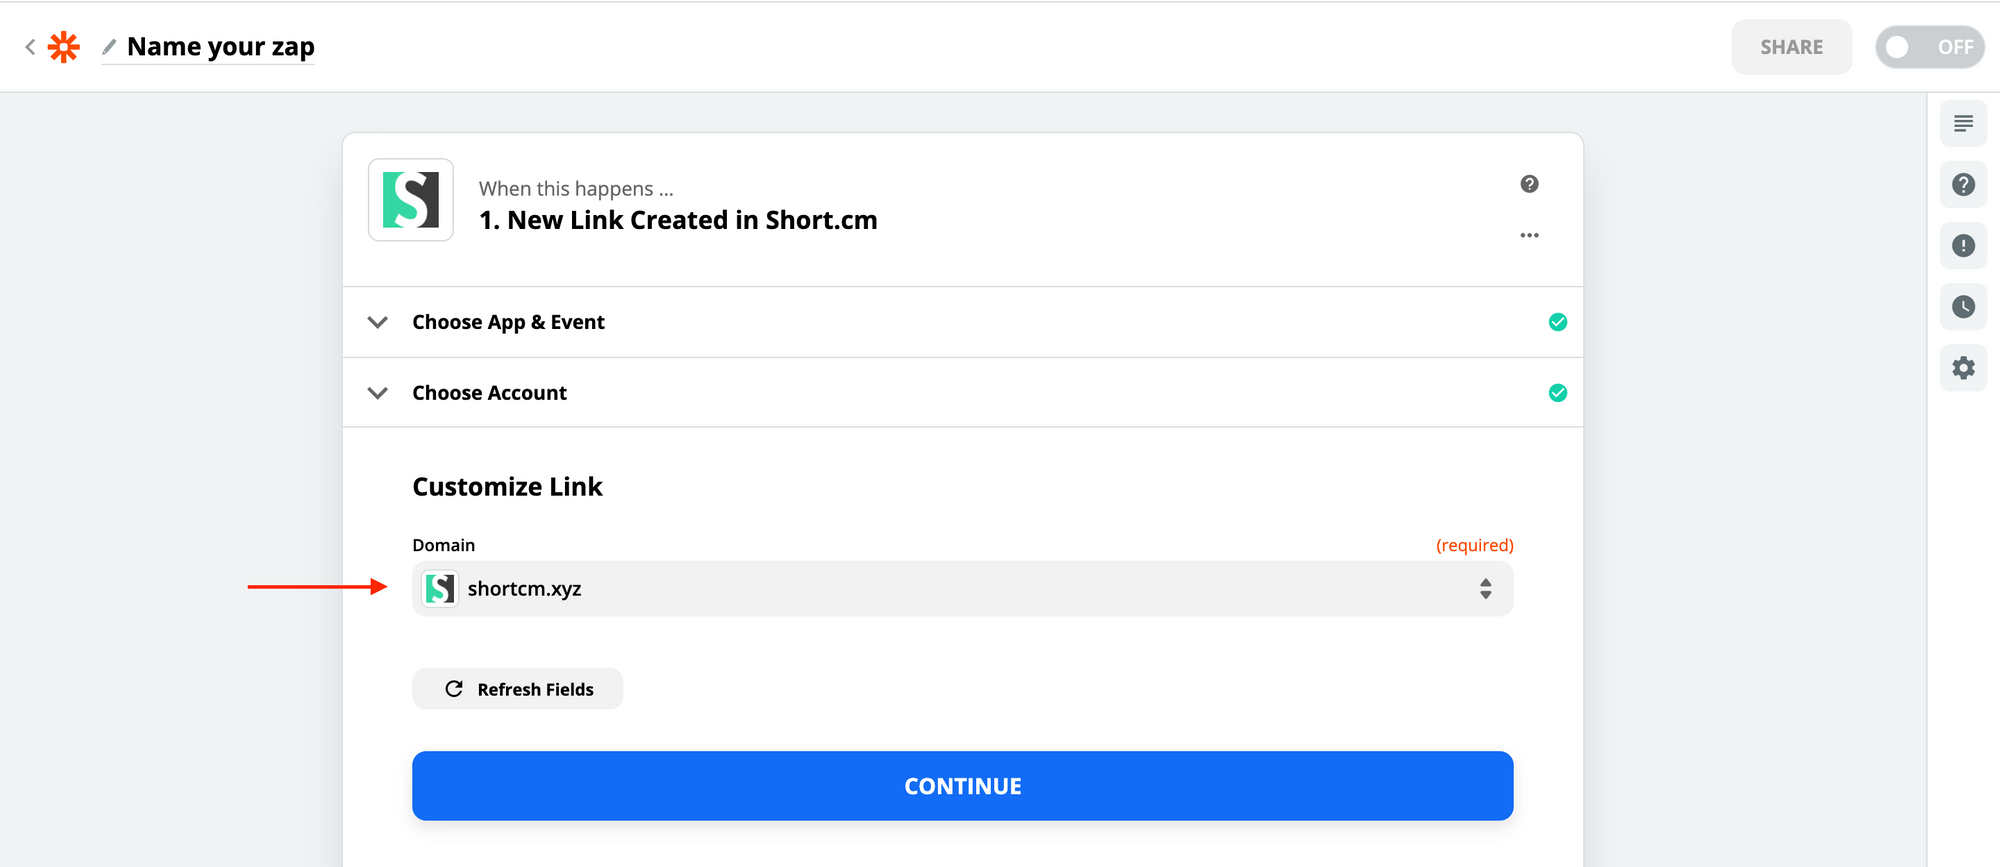Open the help icon in right sidebar
The height and width of the screenshot is (867, 2000).
pyautogui.click(x=1963, y=185)
